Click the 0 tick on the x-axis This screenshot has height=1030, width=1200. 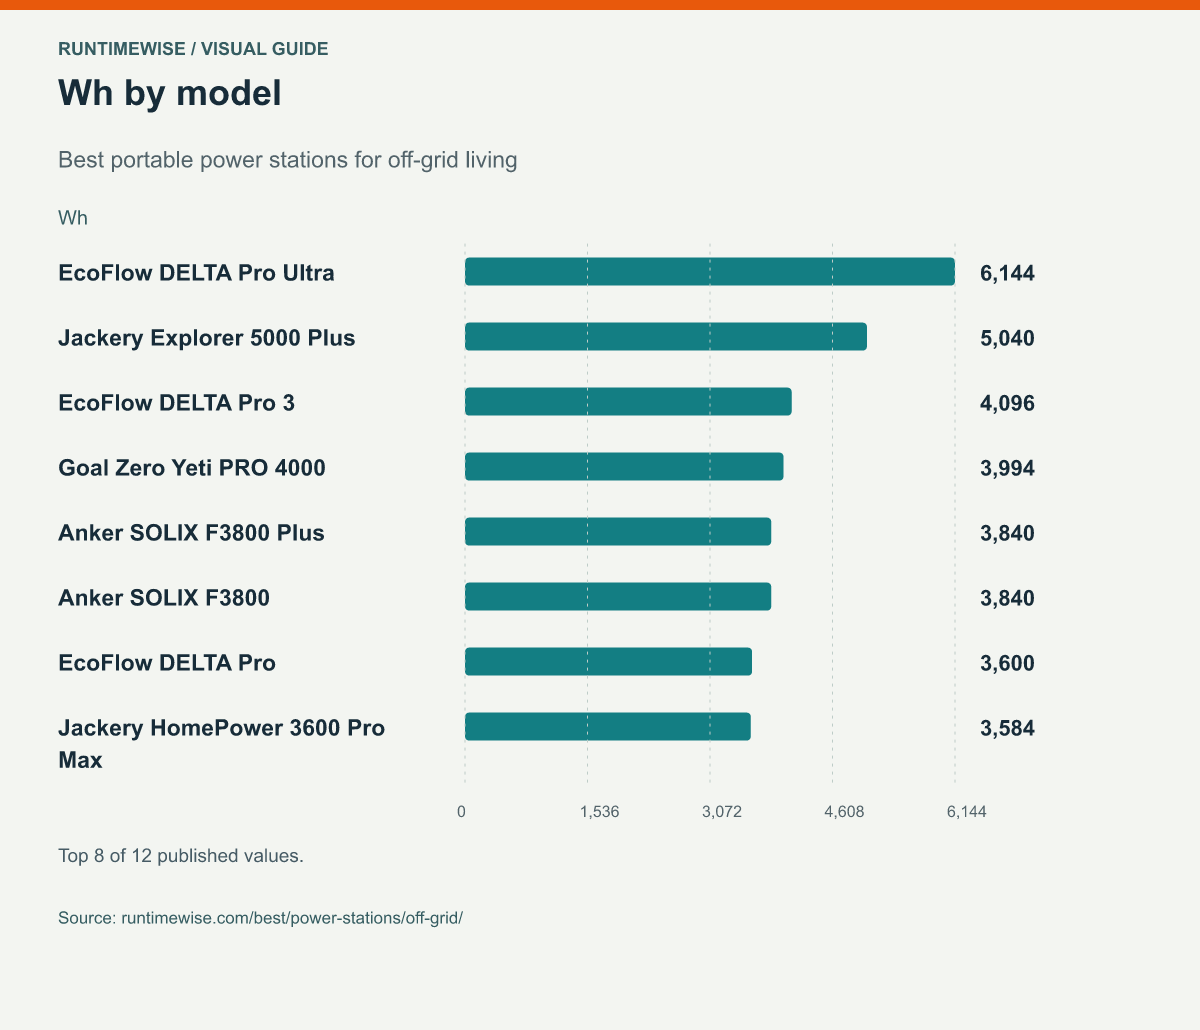coord(461,811)
